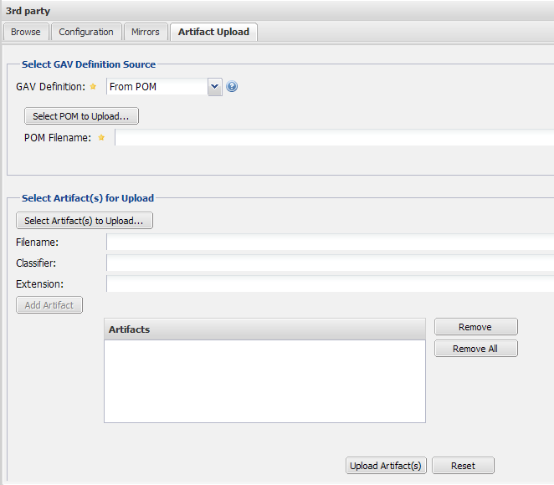Focus the POM Filename input field
Screen dimensions: 554x485
point(334,137)
